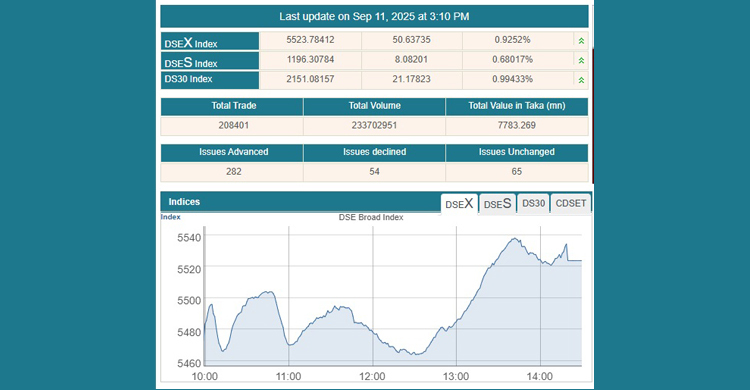
Task: Open the DS30 chart tab
Action: tap(533, 203)
